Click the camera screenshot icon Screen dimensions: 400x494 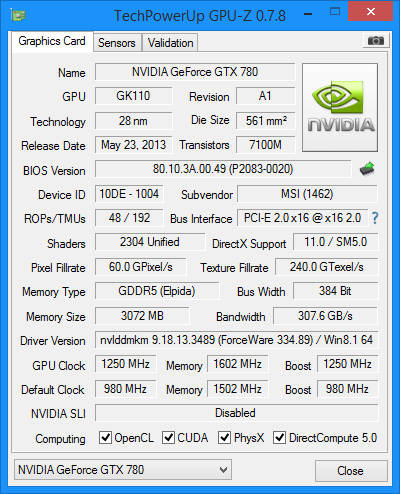[x=375, y=41]
